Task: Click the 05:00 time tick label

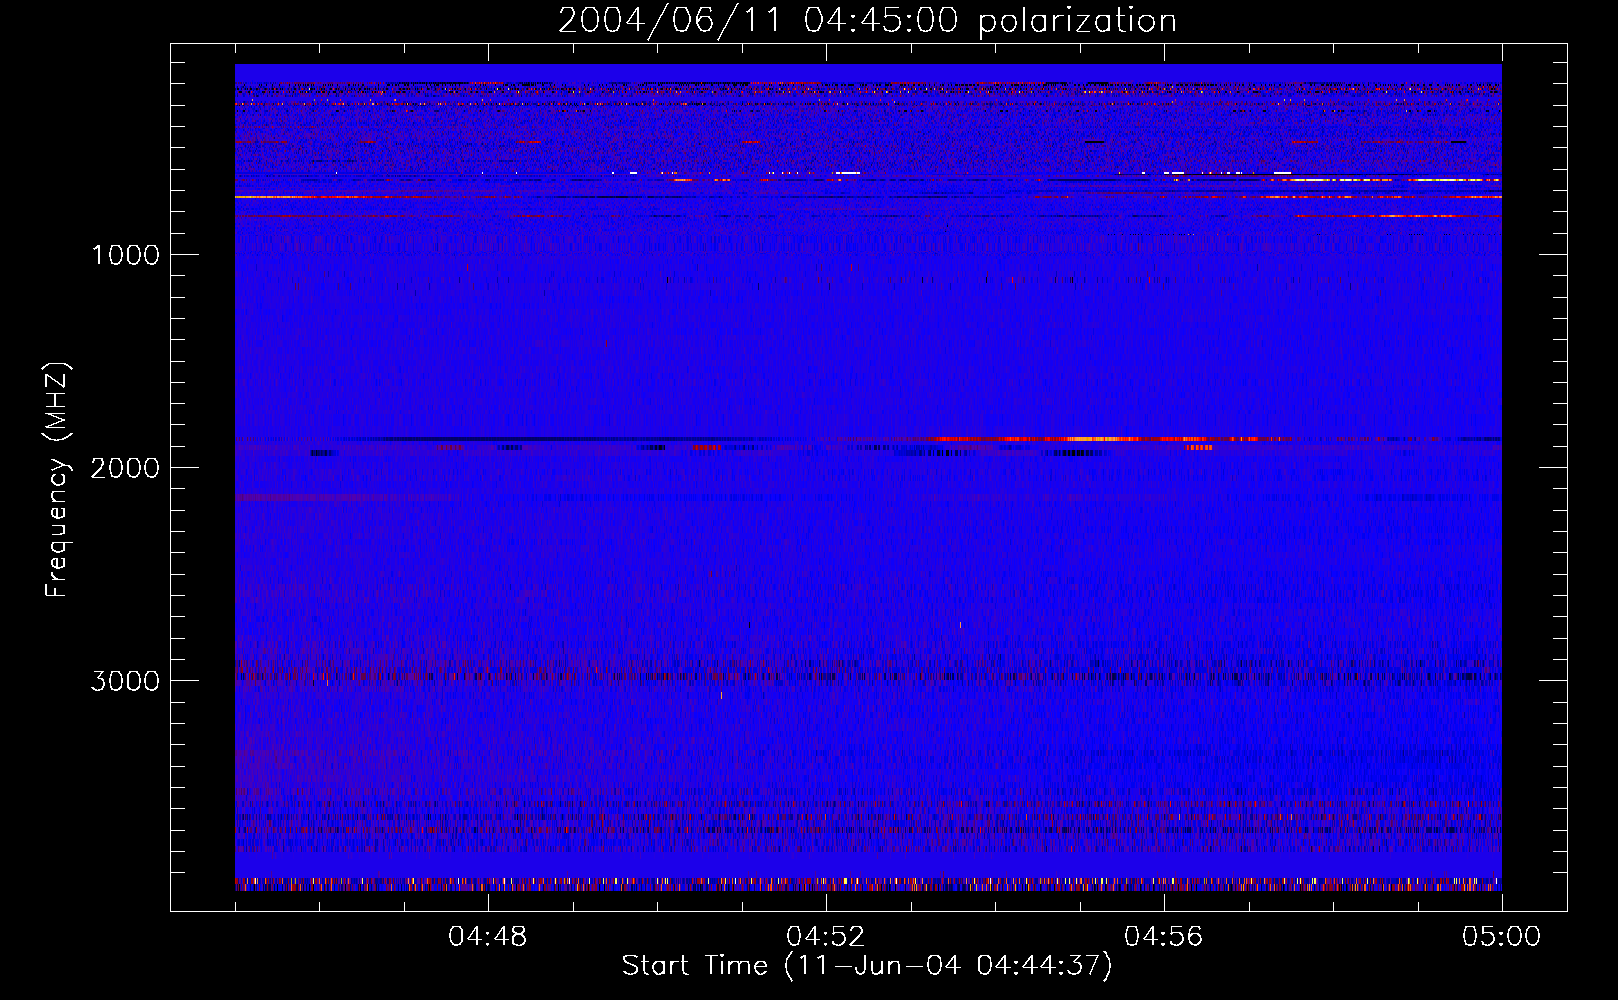Action: pyautogui.click(x=1502, y=937)
